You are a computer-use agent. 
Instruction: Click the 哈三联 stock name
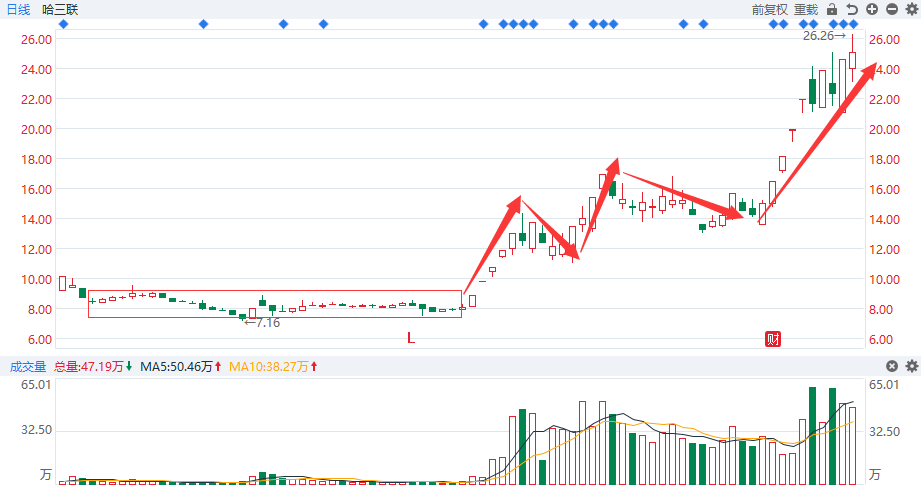[60, 9]
